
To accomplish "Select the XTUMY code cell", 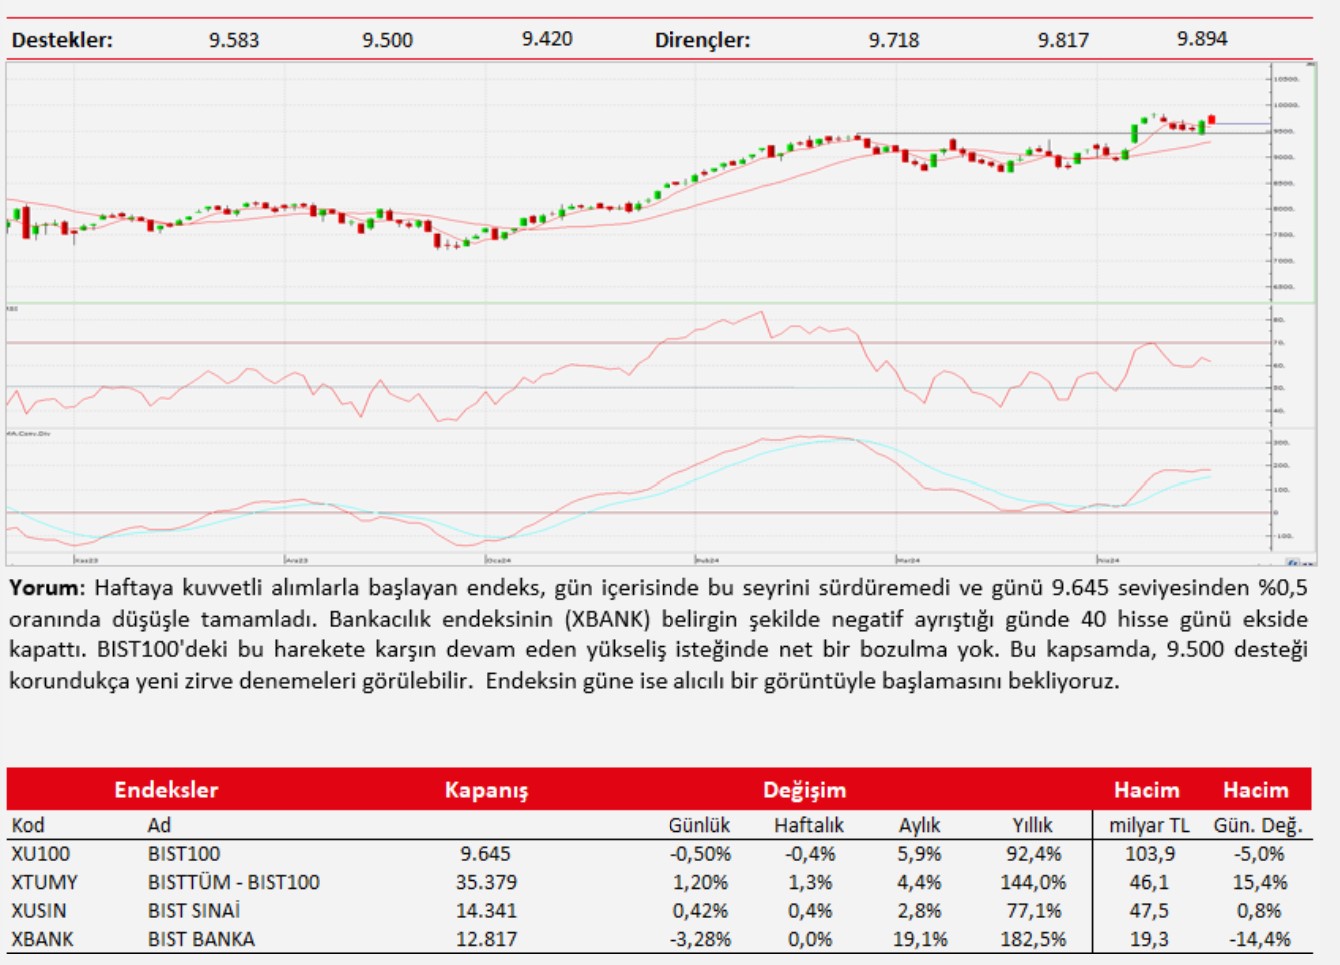I will (x=44, y=882).
